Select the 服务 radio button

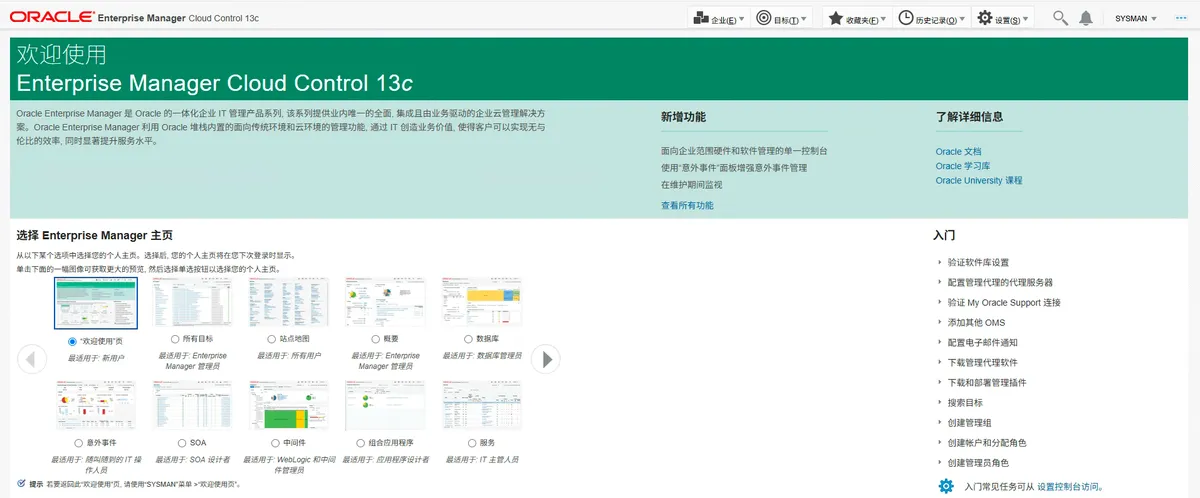point(473,442)
